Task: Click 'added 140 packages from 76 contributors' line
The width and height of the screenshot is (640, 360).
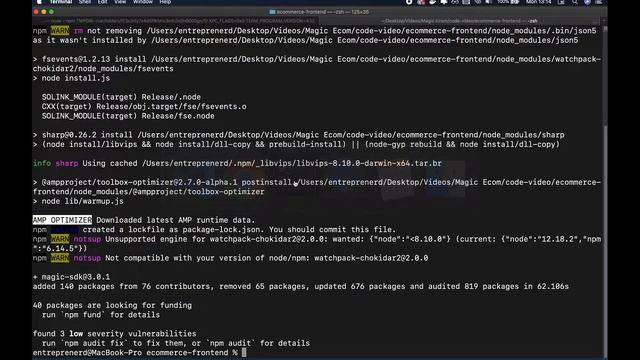Action: point(301,286)
